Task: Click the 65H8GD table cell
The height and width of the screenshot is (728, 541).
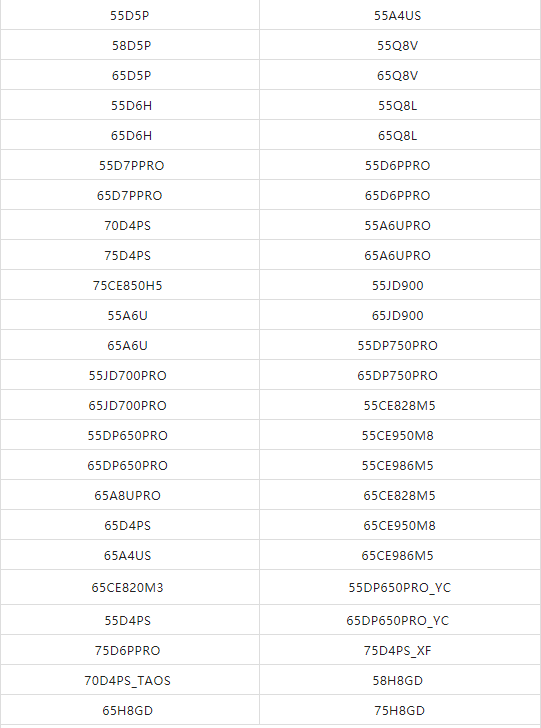Action: point(130,710)
